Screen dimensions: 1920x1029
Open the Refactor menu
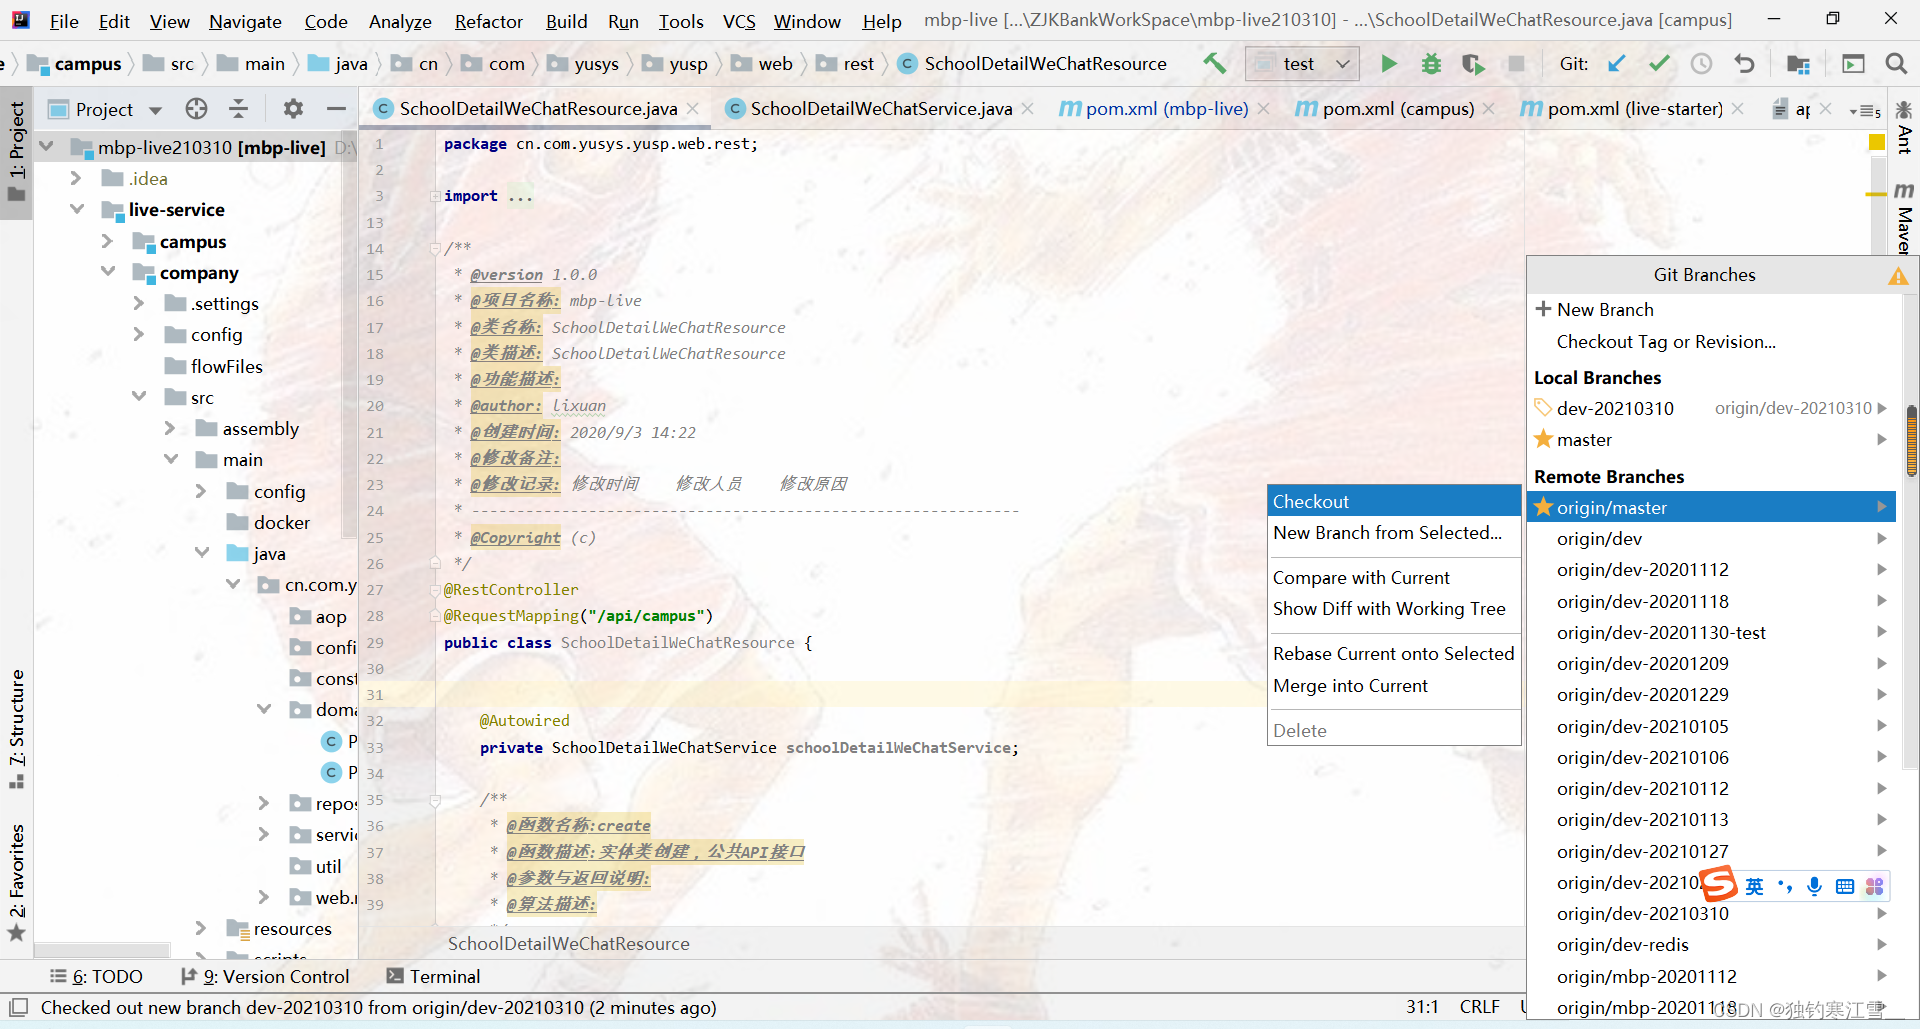click(488, 21)
